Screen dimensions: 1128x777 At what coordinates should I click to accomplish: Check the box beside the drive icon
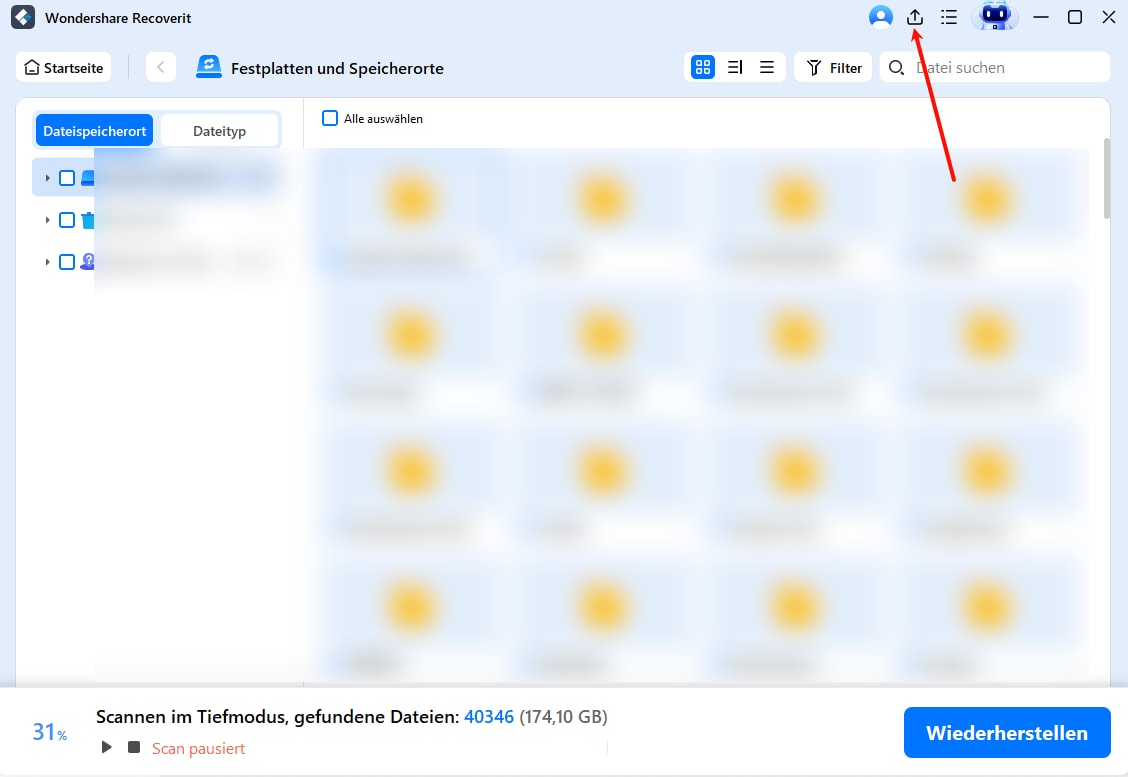pos(67,178)
